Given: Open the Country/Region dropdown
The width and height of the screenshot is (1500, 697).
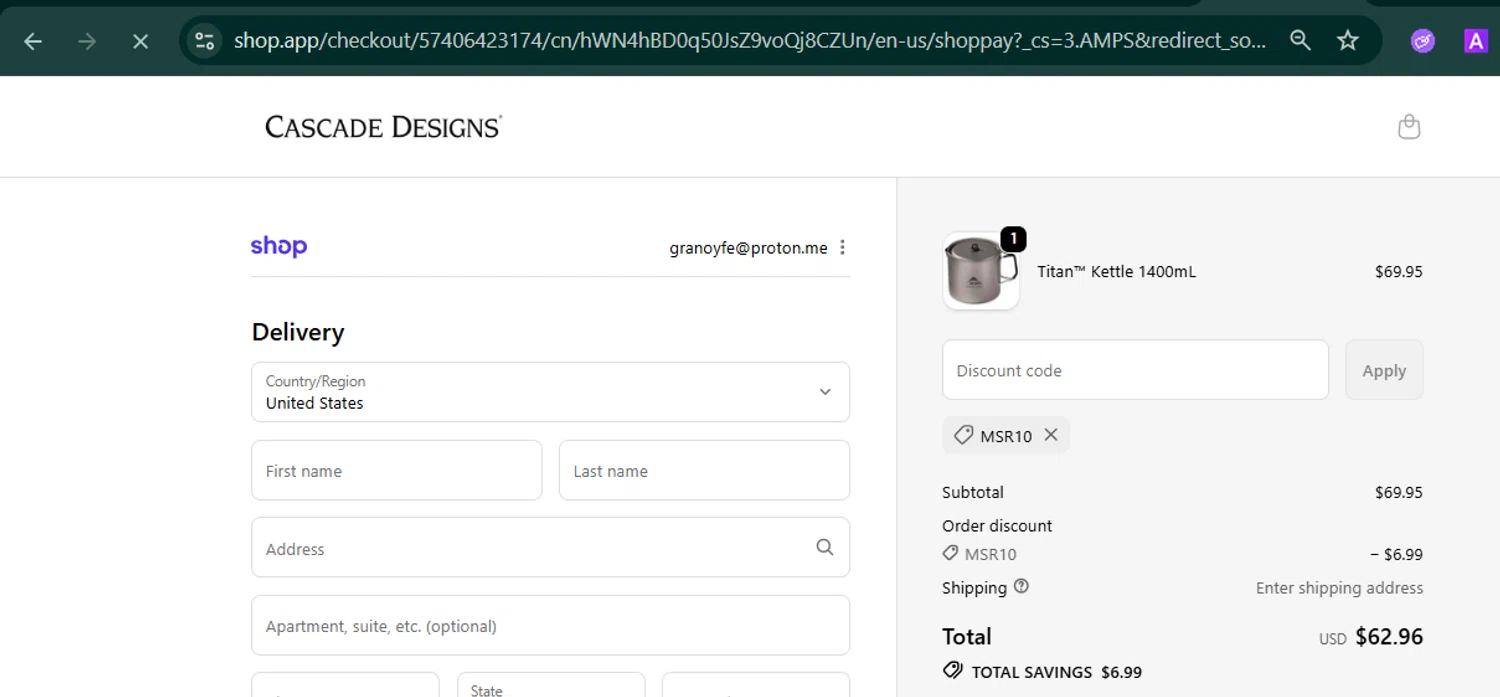Looking at the screenshot, I should tap(550, 392).
